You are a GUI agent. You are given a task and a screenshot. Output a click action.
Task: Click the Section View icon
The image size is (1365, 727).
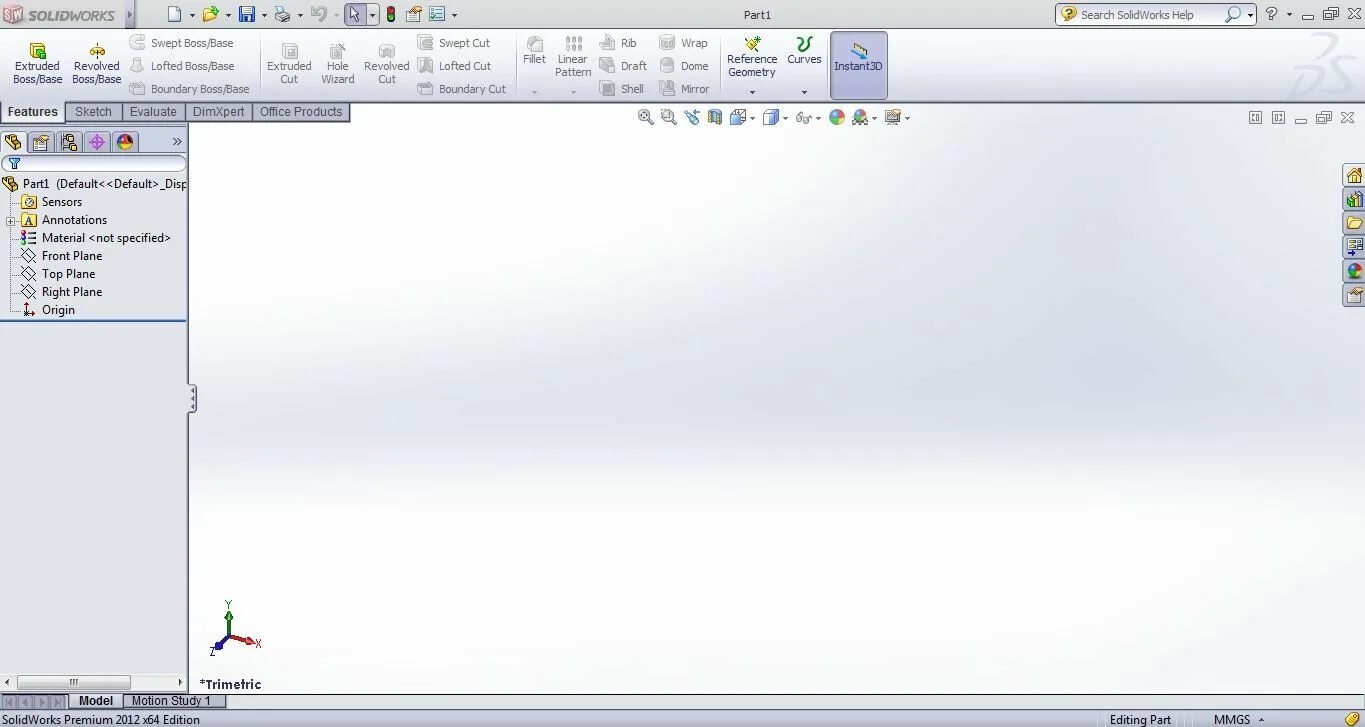click(715, 117)
